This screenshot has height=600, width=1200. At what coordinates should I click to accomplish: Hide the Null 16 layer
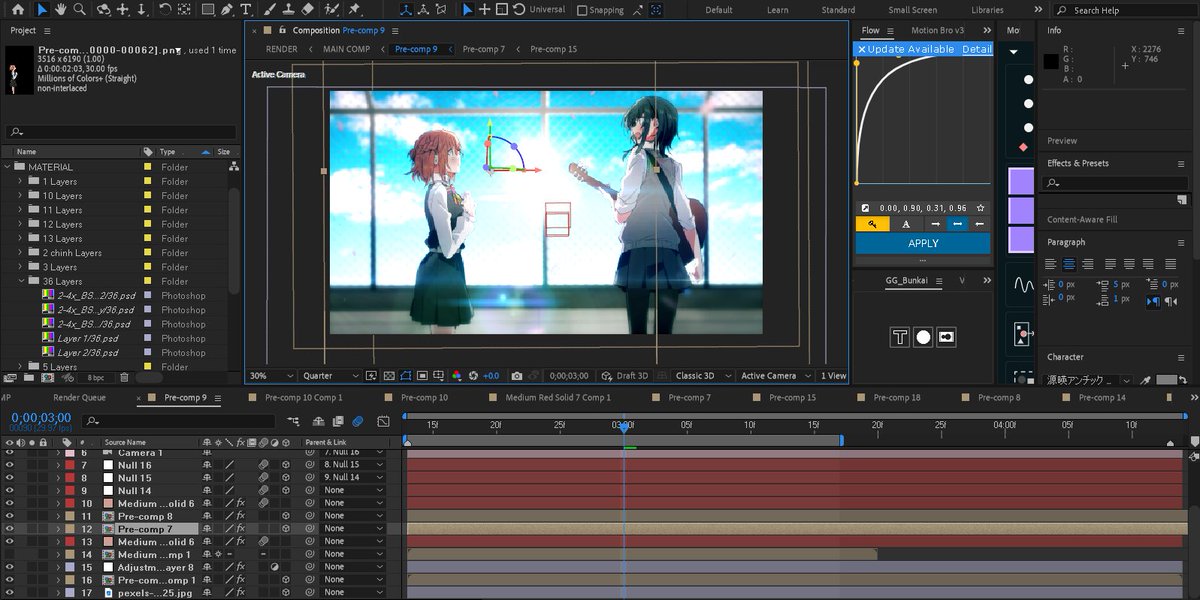[10, 465]
